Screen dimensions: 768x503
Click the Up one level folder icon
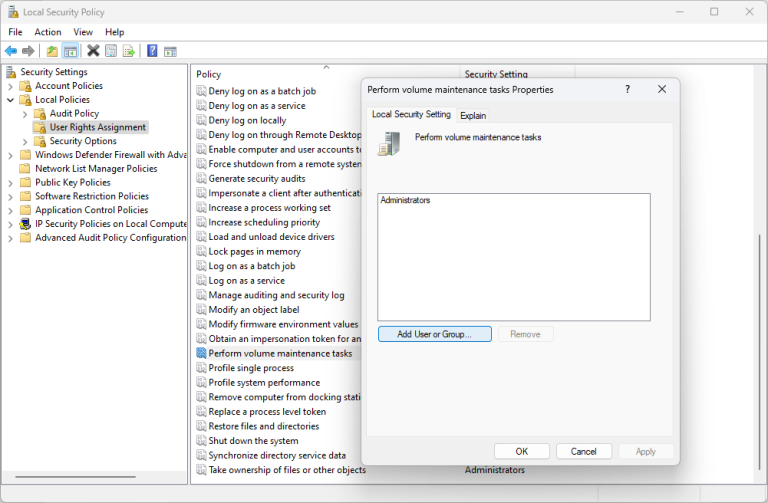click(x=52, y=51)
